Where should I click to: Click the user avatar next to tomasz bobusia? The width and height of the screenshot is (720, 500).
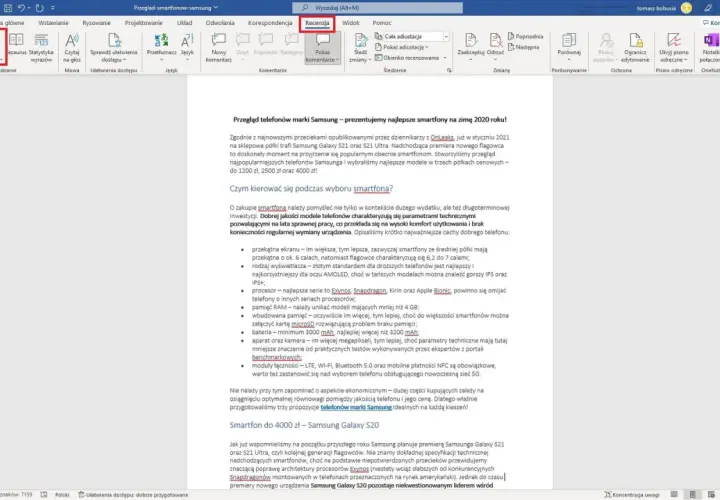[x=686, y=8]
